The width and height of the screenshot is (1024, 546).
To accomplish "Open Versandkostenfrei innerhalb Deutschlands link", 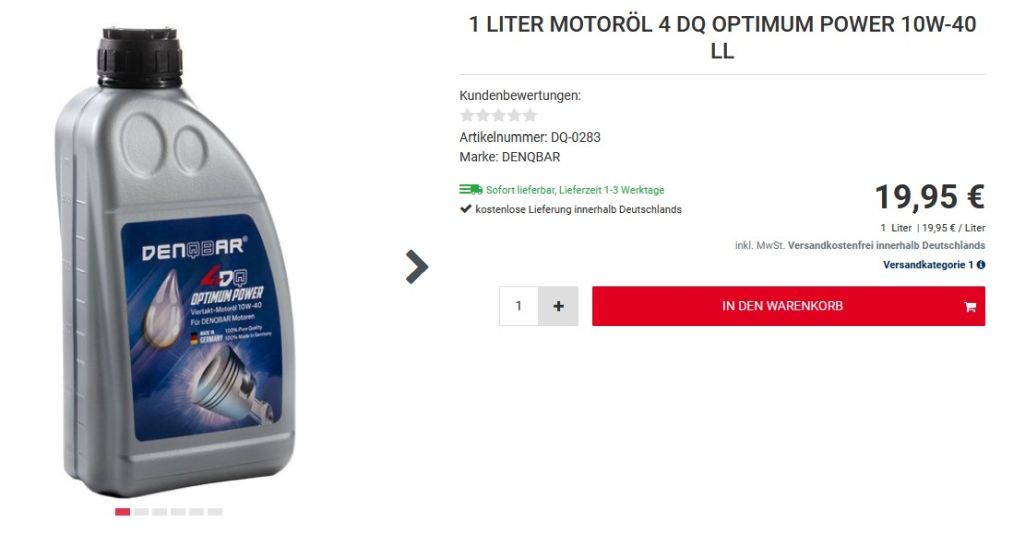I will tap(886, 246).
